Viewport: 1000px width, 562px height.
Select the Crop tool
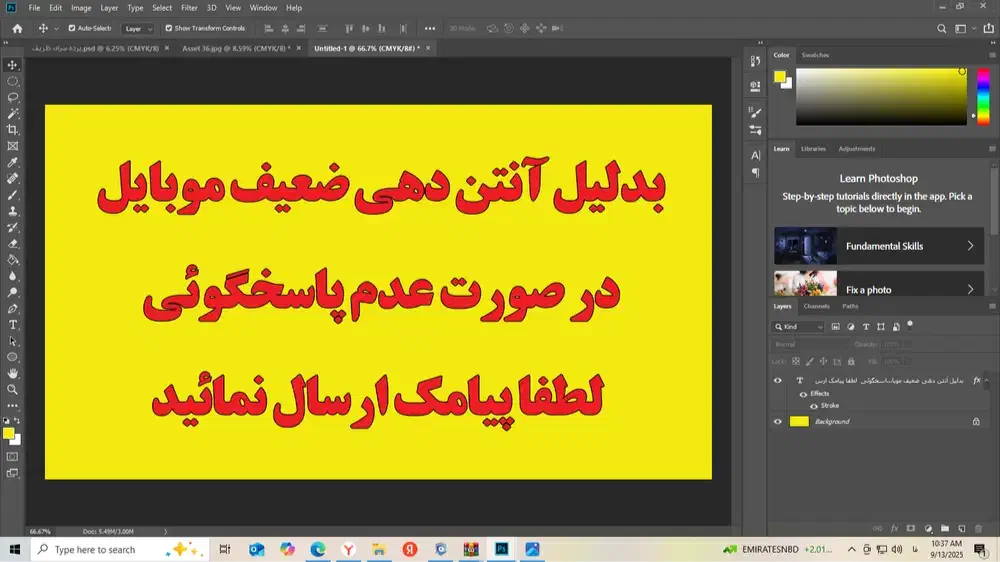pos(12,130)
